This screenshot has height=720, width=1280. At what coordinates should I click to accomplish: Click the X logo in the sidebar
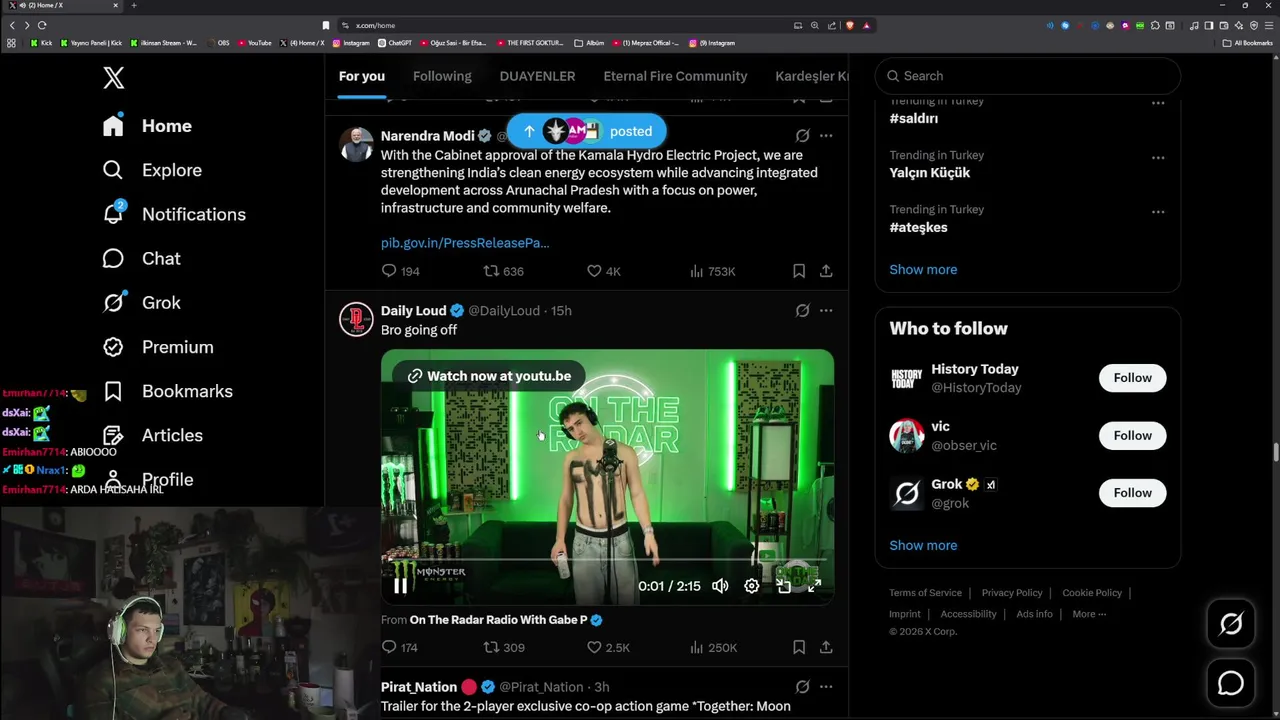click(113, 77)
